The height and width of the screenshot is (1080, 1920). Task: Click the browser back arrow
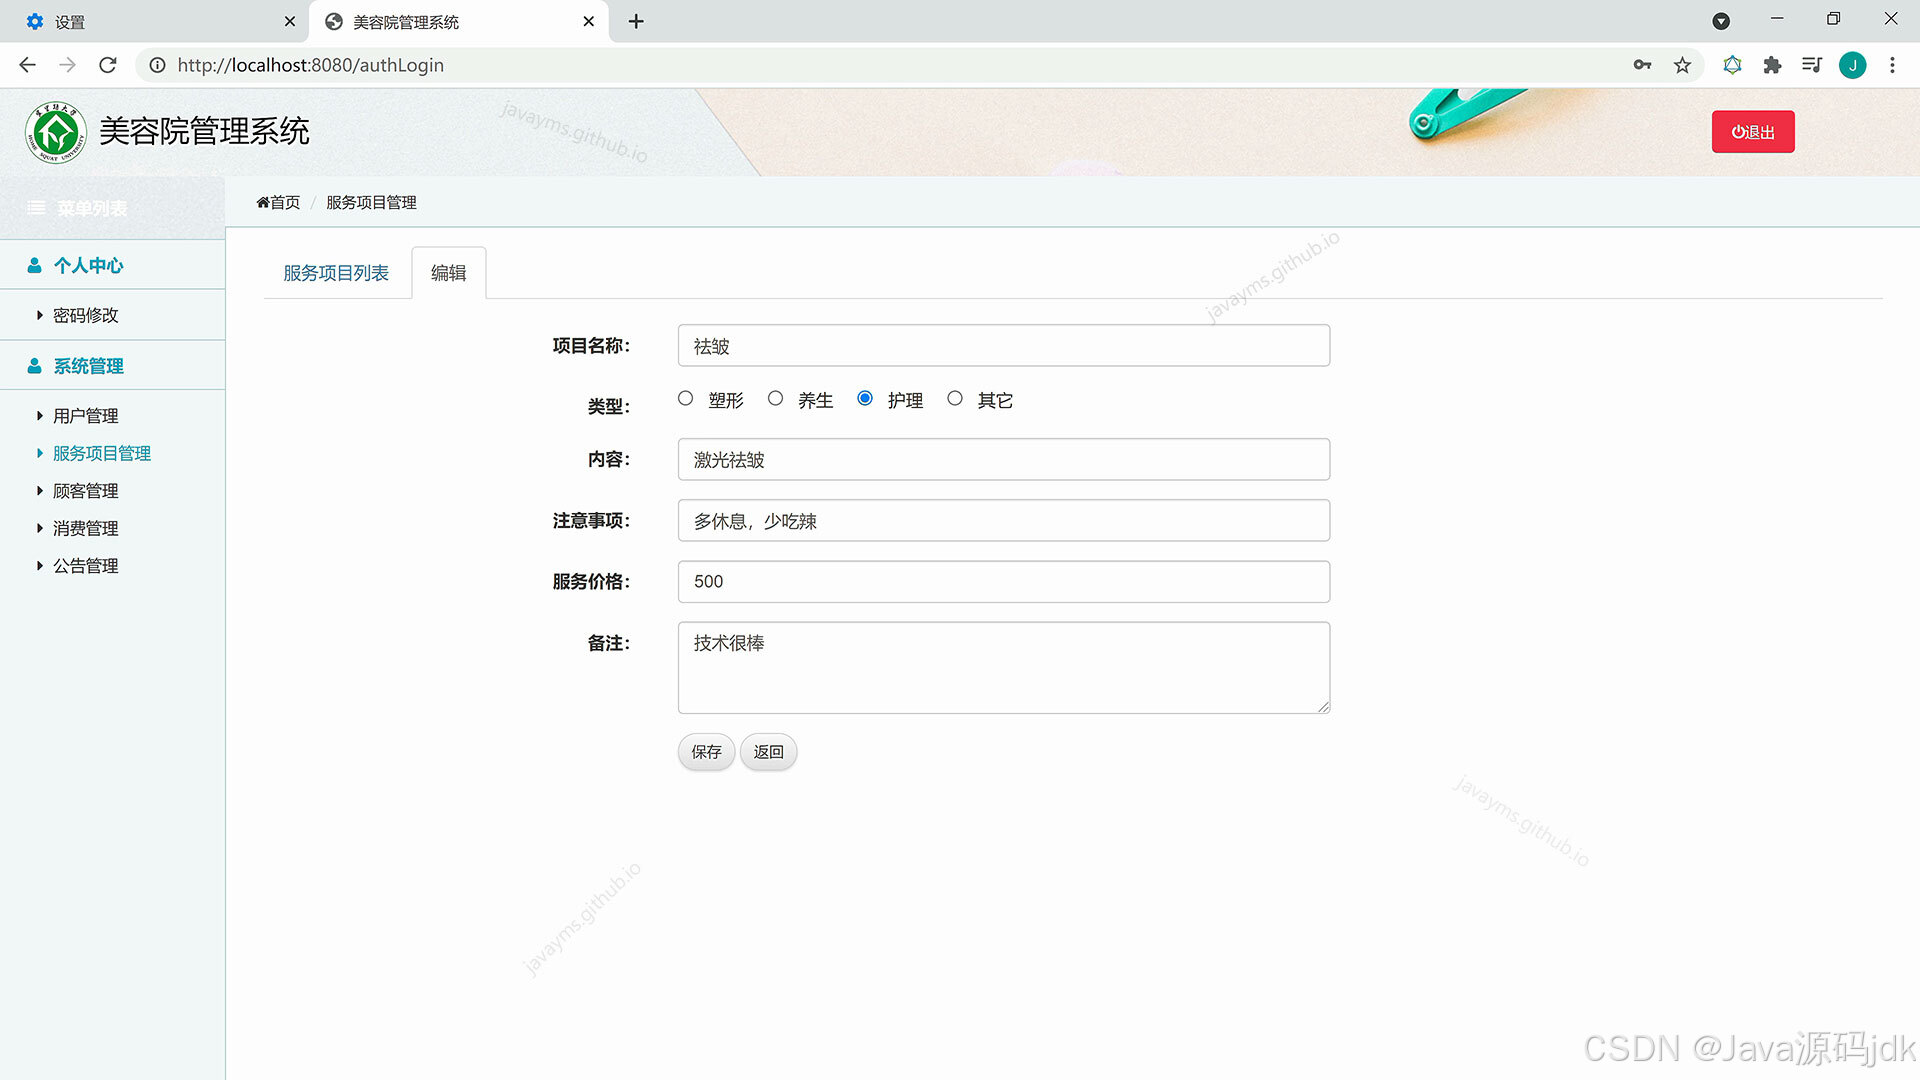pyautogui.click(x=27, y=65)
